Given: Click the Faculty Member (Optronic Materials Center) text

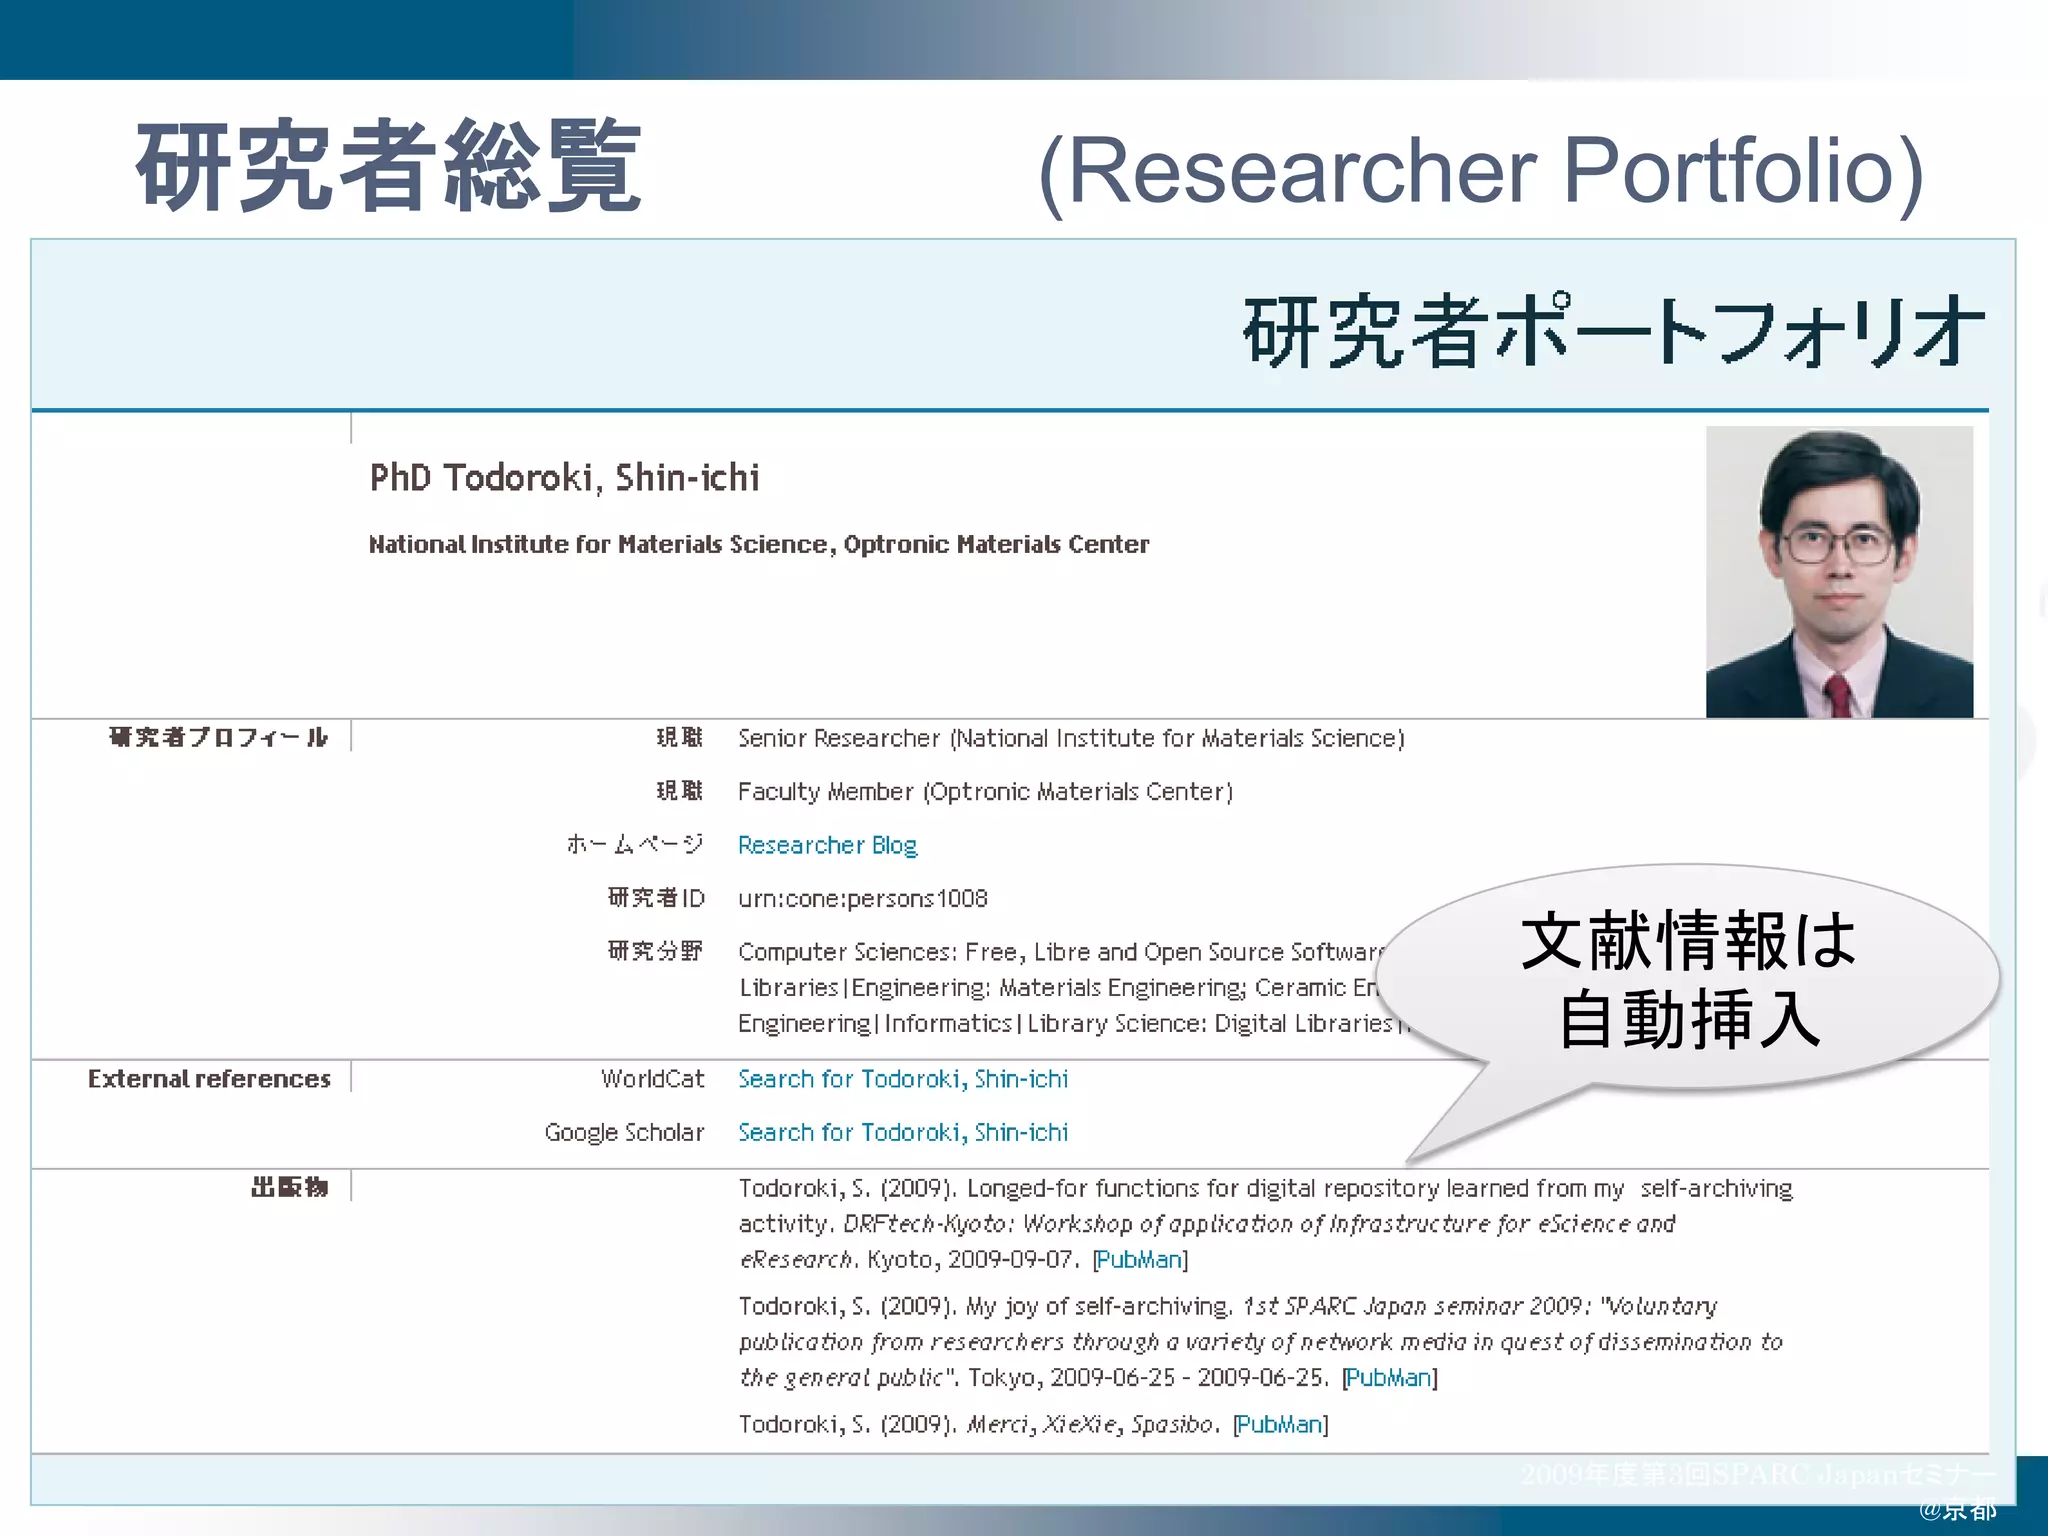Looking at the screenshot, I should coord(985,792).
